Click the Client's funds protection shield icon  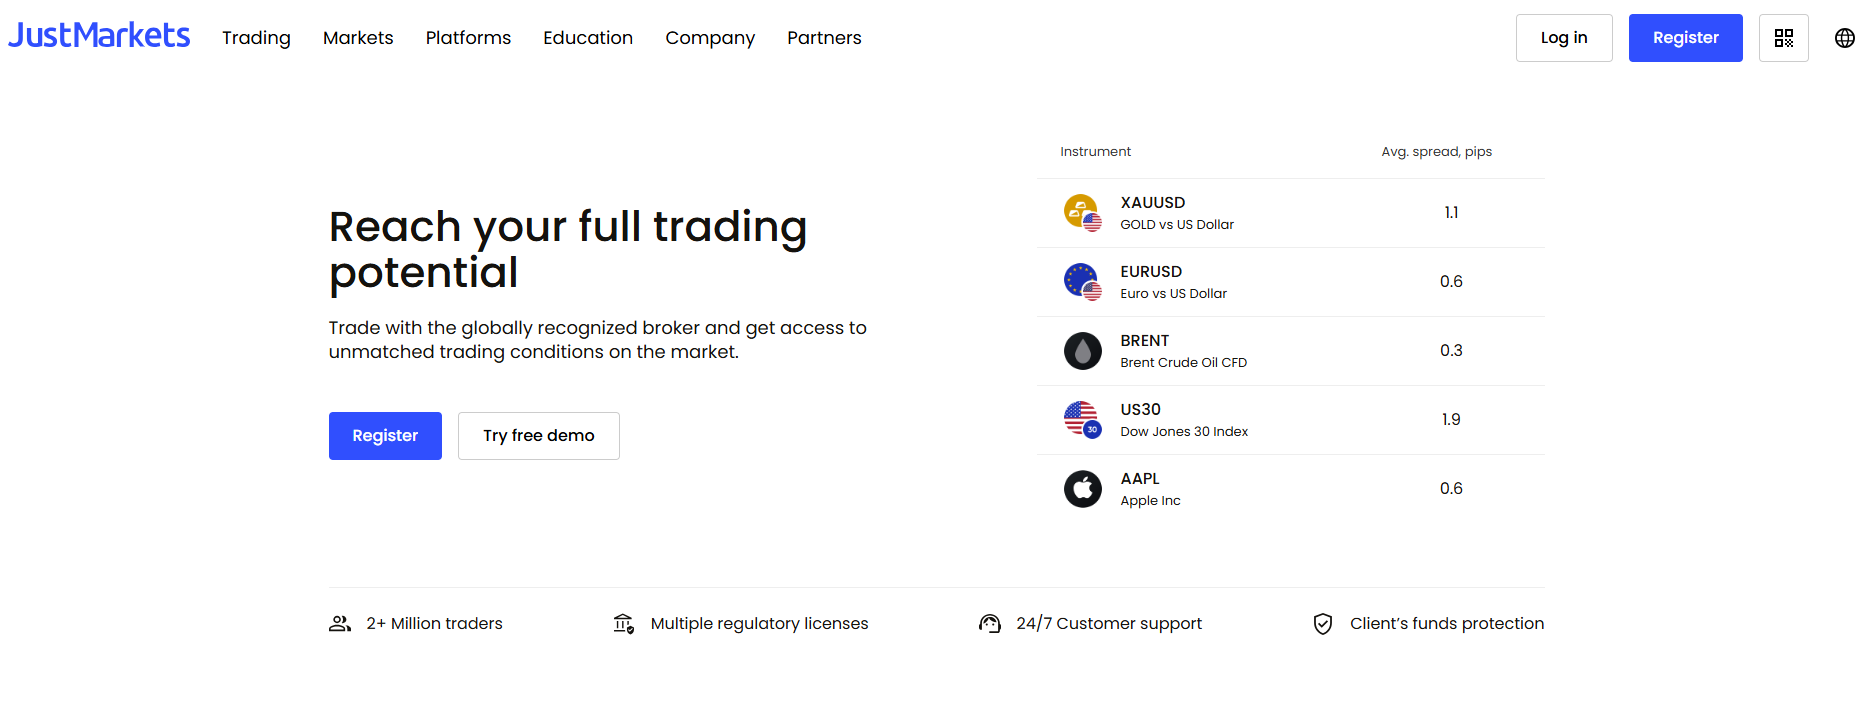pyautogui.click(x=1322, y=623)
